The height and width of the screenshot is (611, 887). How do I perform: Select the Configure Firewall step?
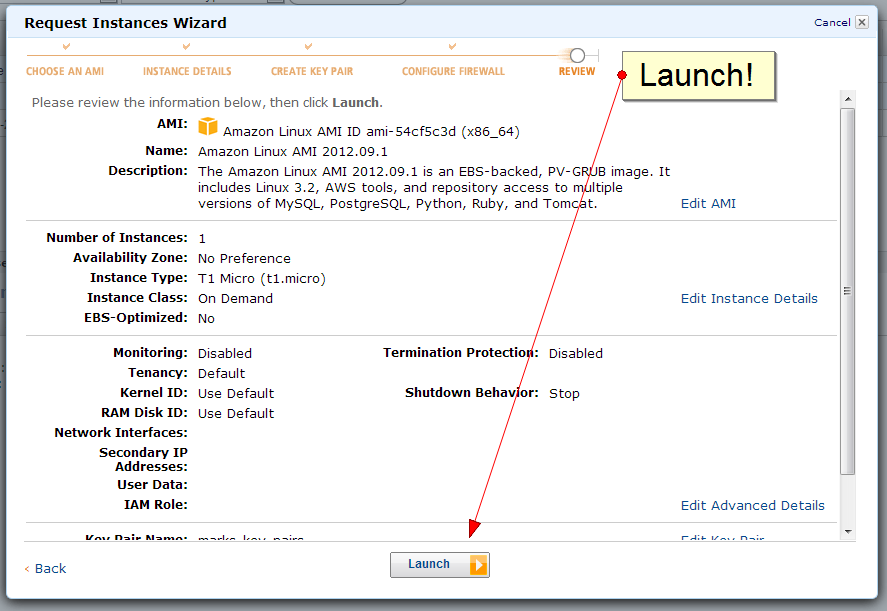[453, 71]
